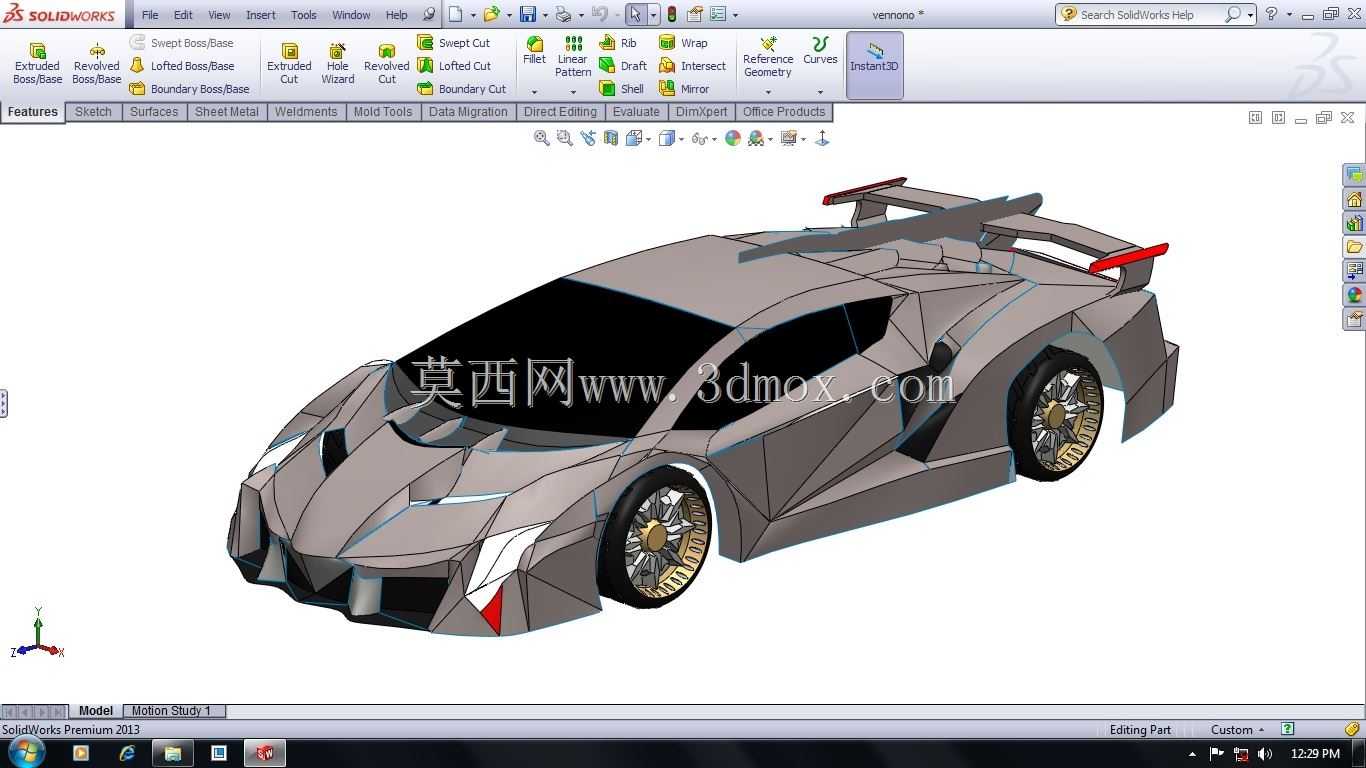This screenshot has height=768, width=1366.
Task: Expand the Save button dropdown arrow
Action: [x=545, y=15]
